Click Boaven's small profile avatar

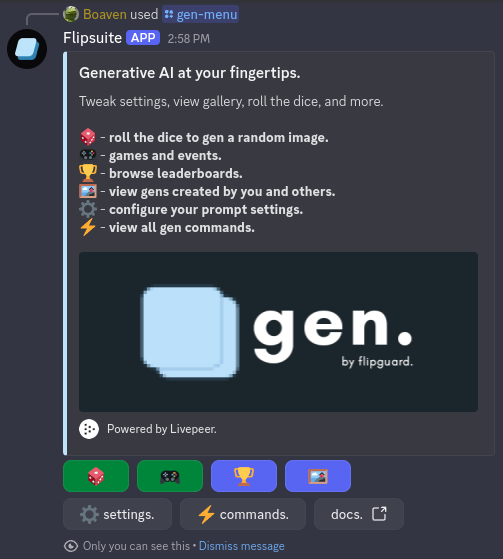[x=71, y=14]
